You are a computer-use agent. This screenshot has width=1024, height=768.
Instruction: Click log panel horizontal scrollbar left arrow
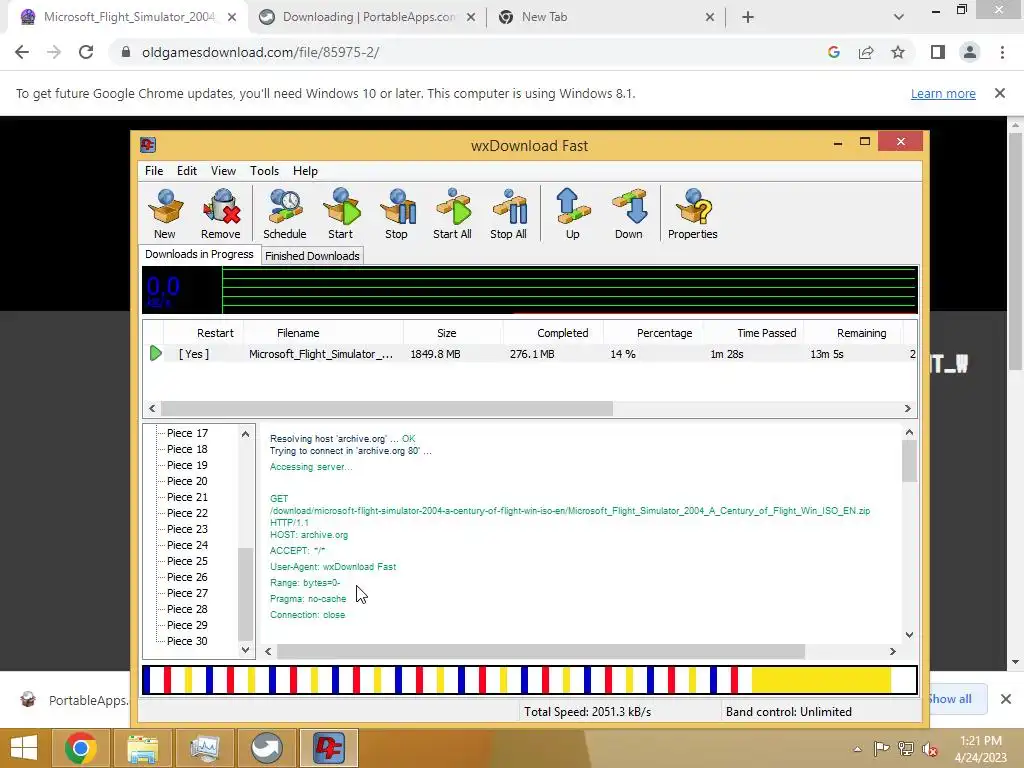[268, 651]
